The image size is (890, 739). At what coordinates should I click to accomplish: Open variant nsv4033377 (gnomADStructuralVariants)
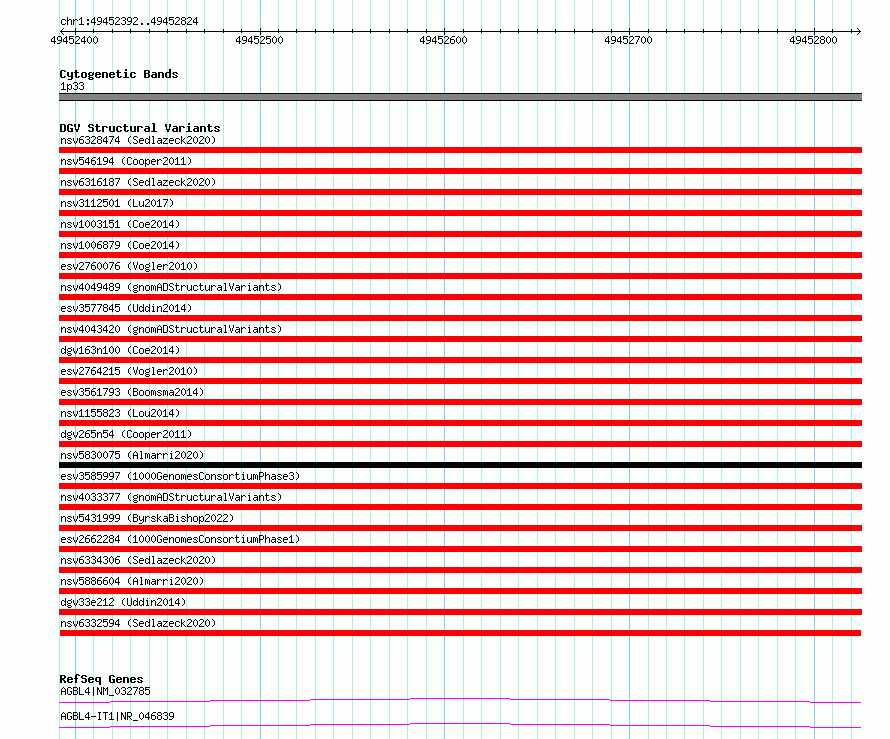pyautogui.click(x=171, y=497)
